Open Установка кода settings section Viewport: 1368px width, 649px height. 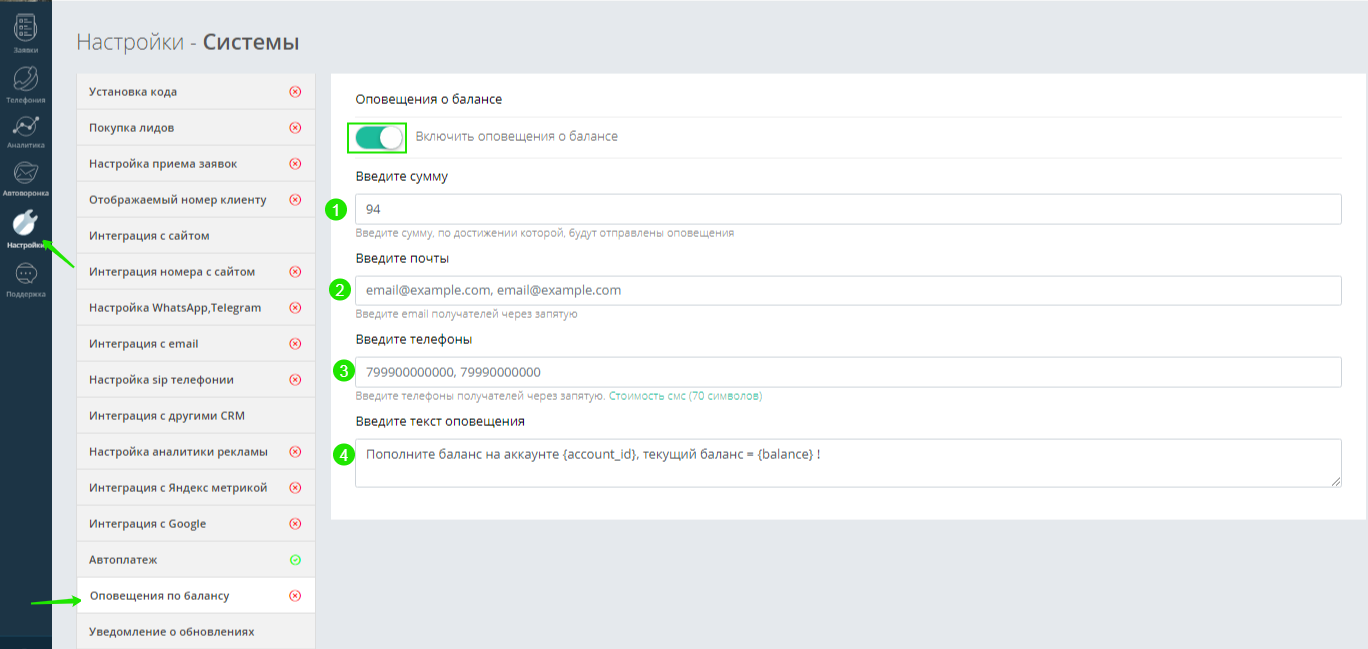tap(196, 92)
